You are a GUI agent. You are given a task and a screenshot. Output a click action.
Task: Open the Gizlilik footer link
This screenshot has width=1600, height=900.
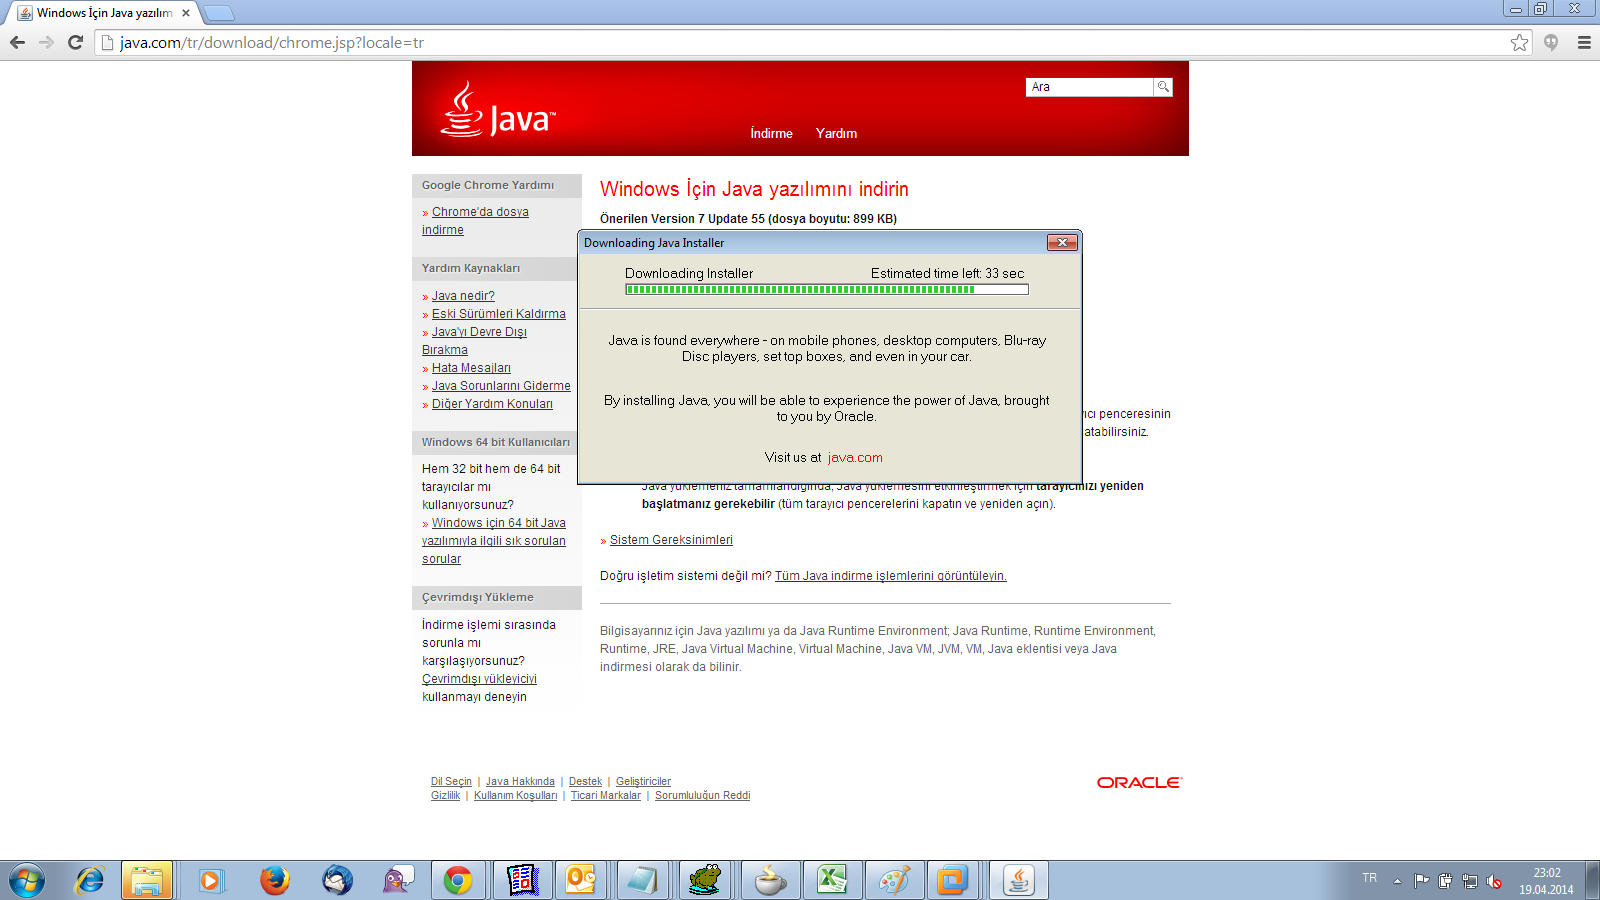445,796
